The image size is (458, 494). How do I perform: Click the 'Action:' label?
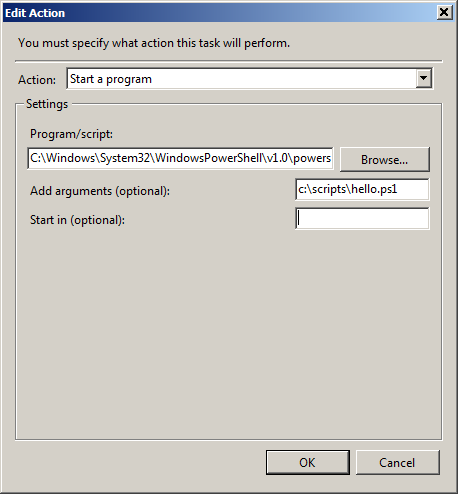pyautogui.click(x=37, y=80)
